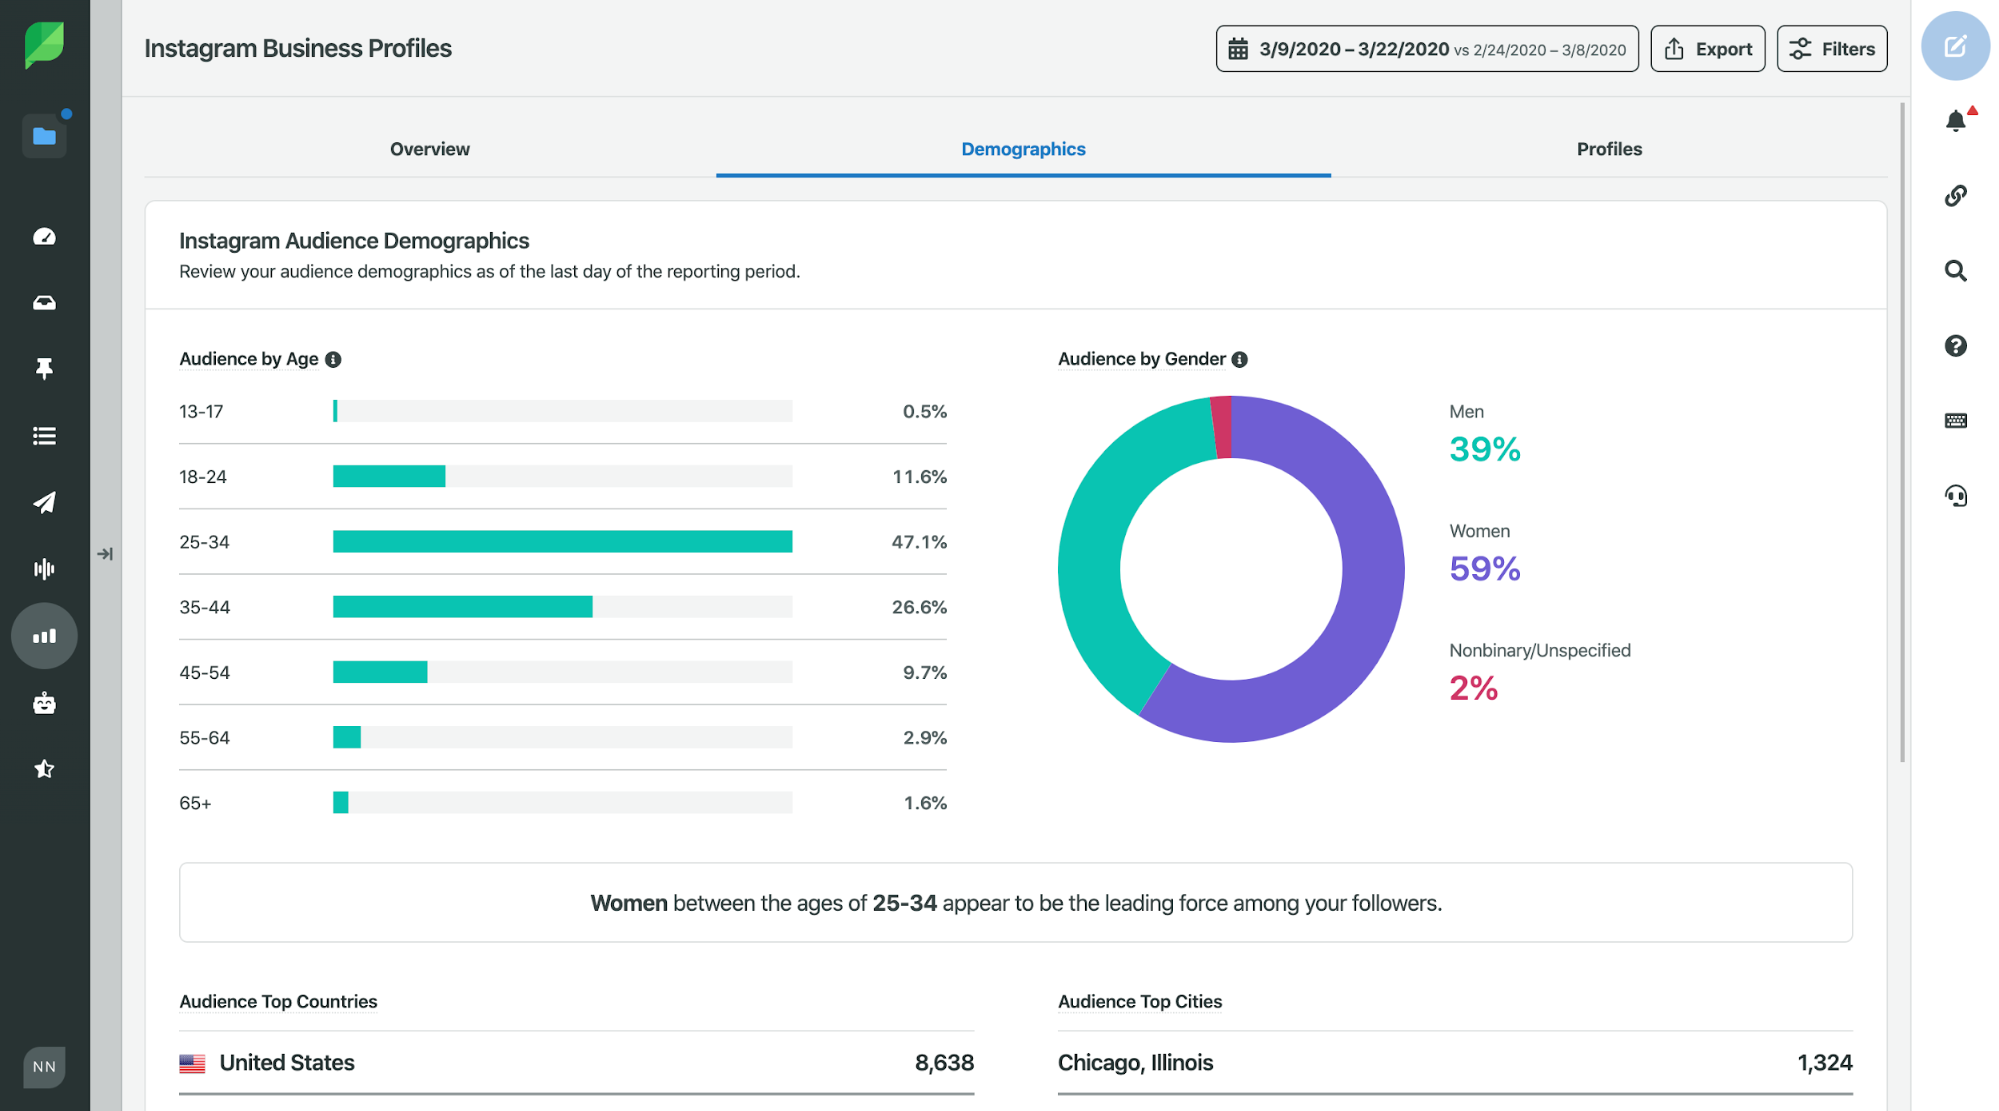Click the Export button
This screenshot has height=1111, width=1999.
point(1708,49)
